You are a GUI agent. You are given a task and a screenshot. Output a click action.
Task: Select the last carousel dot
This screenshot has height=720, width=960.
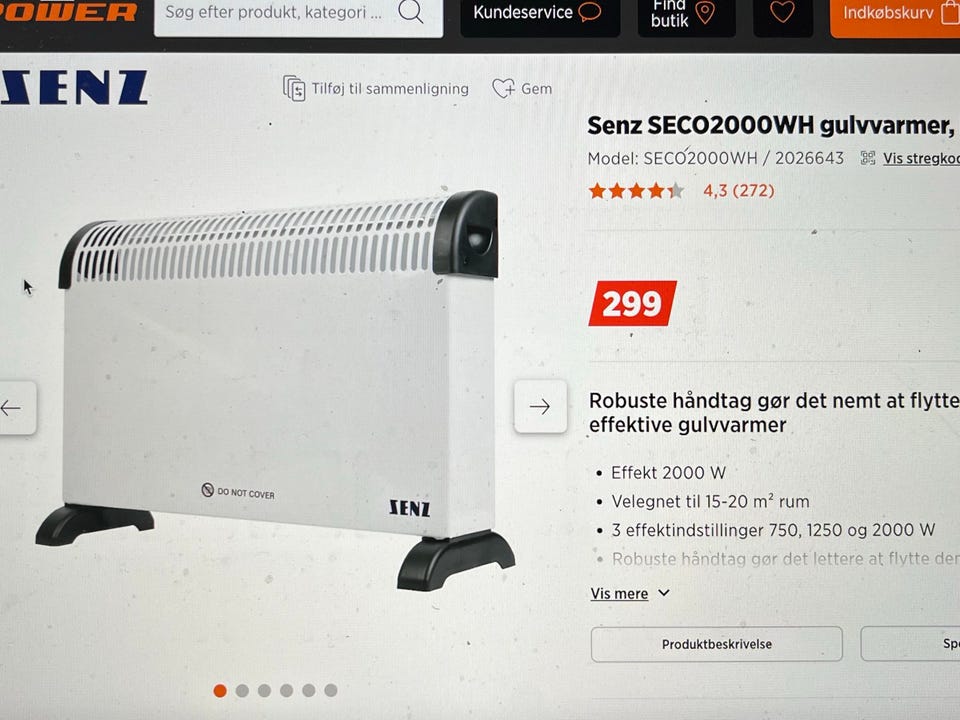tap(331, 691)
